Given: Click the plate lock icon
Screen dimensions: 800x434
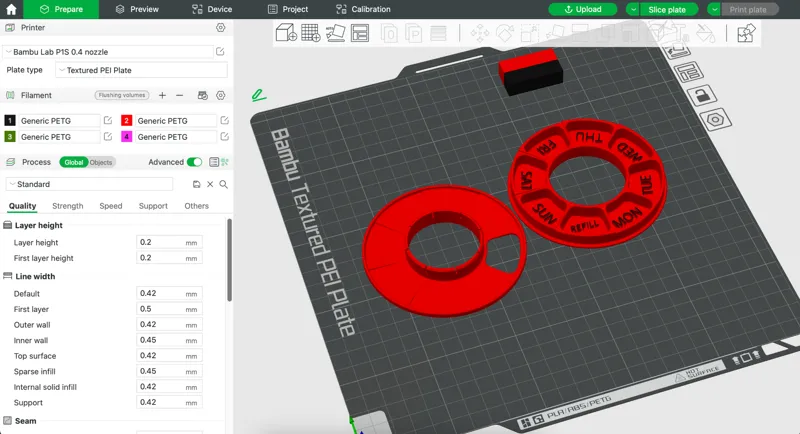Looking at the screenshot, I should pyautogui.click(x=702, y=95).
